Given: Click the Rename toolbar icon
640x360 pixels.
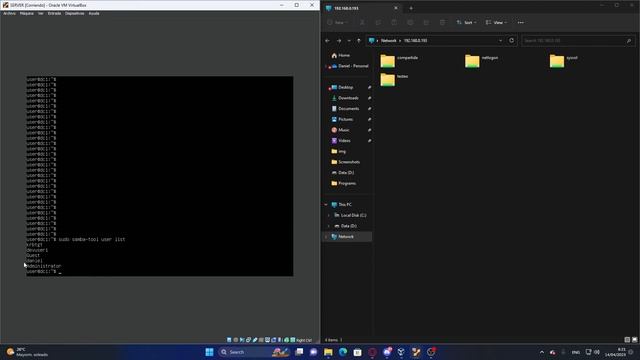Looking at the screenshot, I should point(410,22).
